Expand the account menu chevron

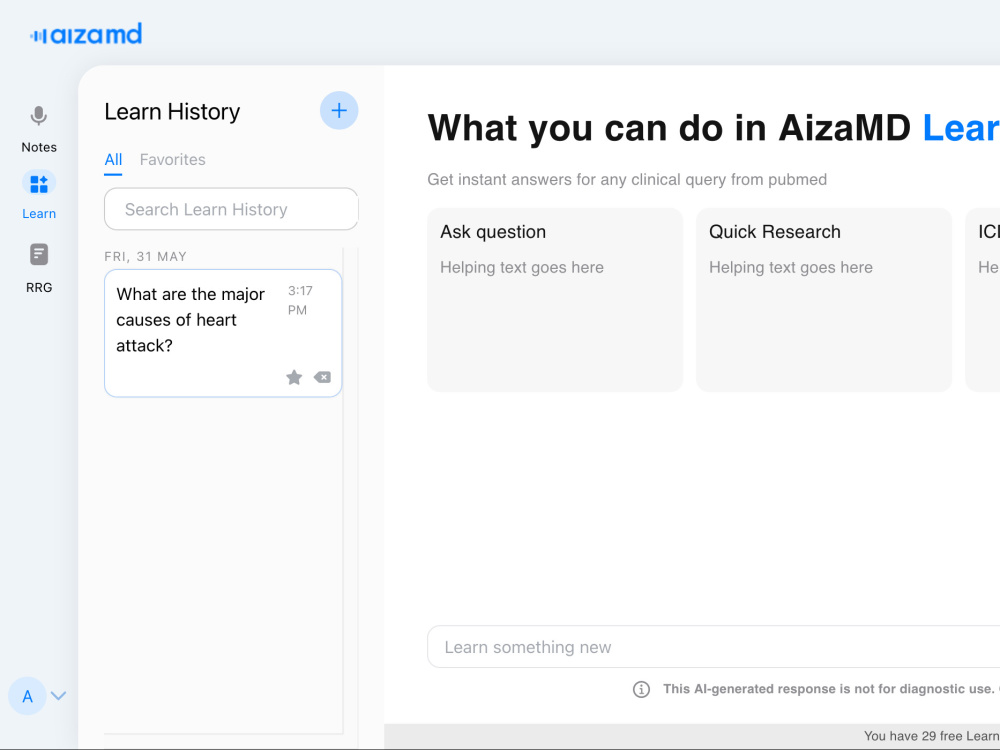click(x=59, y=696)
